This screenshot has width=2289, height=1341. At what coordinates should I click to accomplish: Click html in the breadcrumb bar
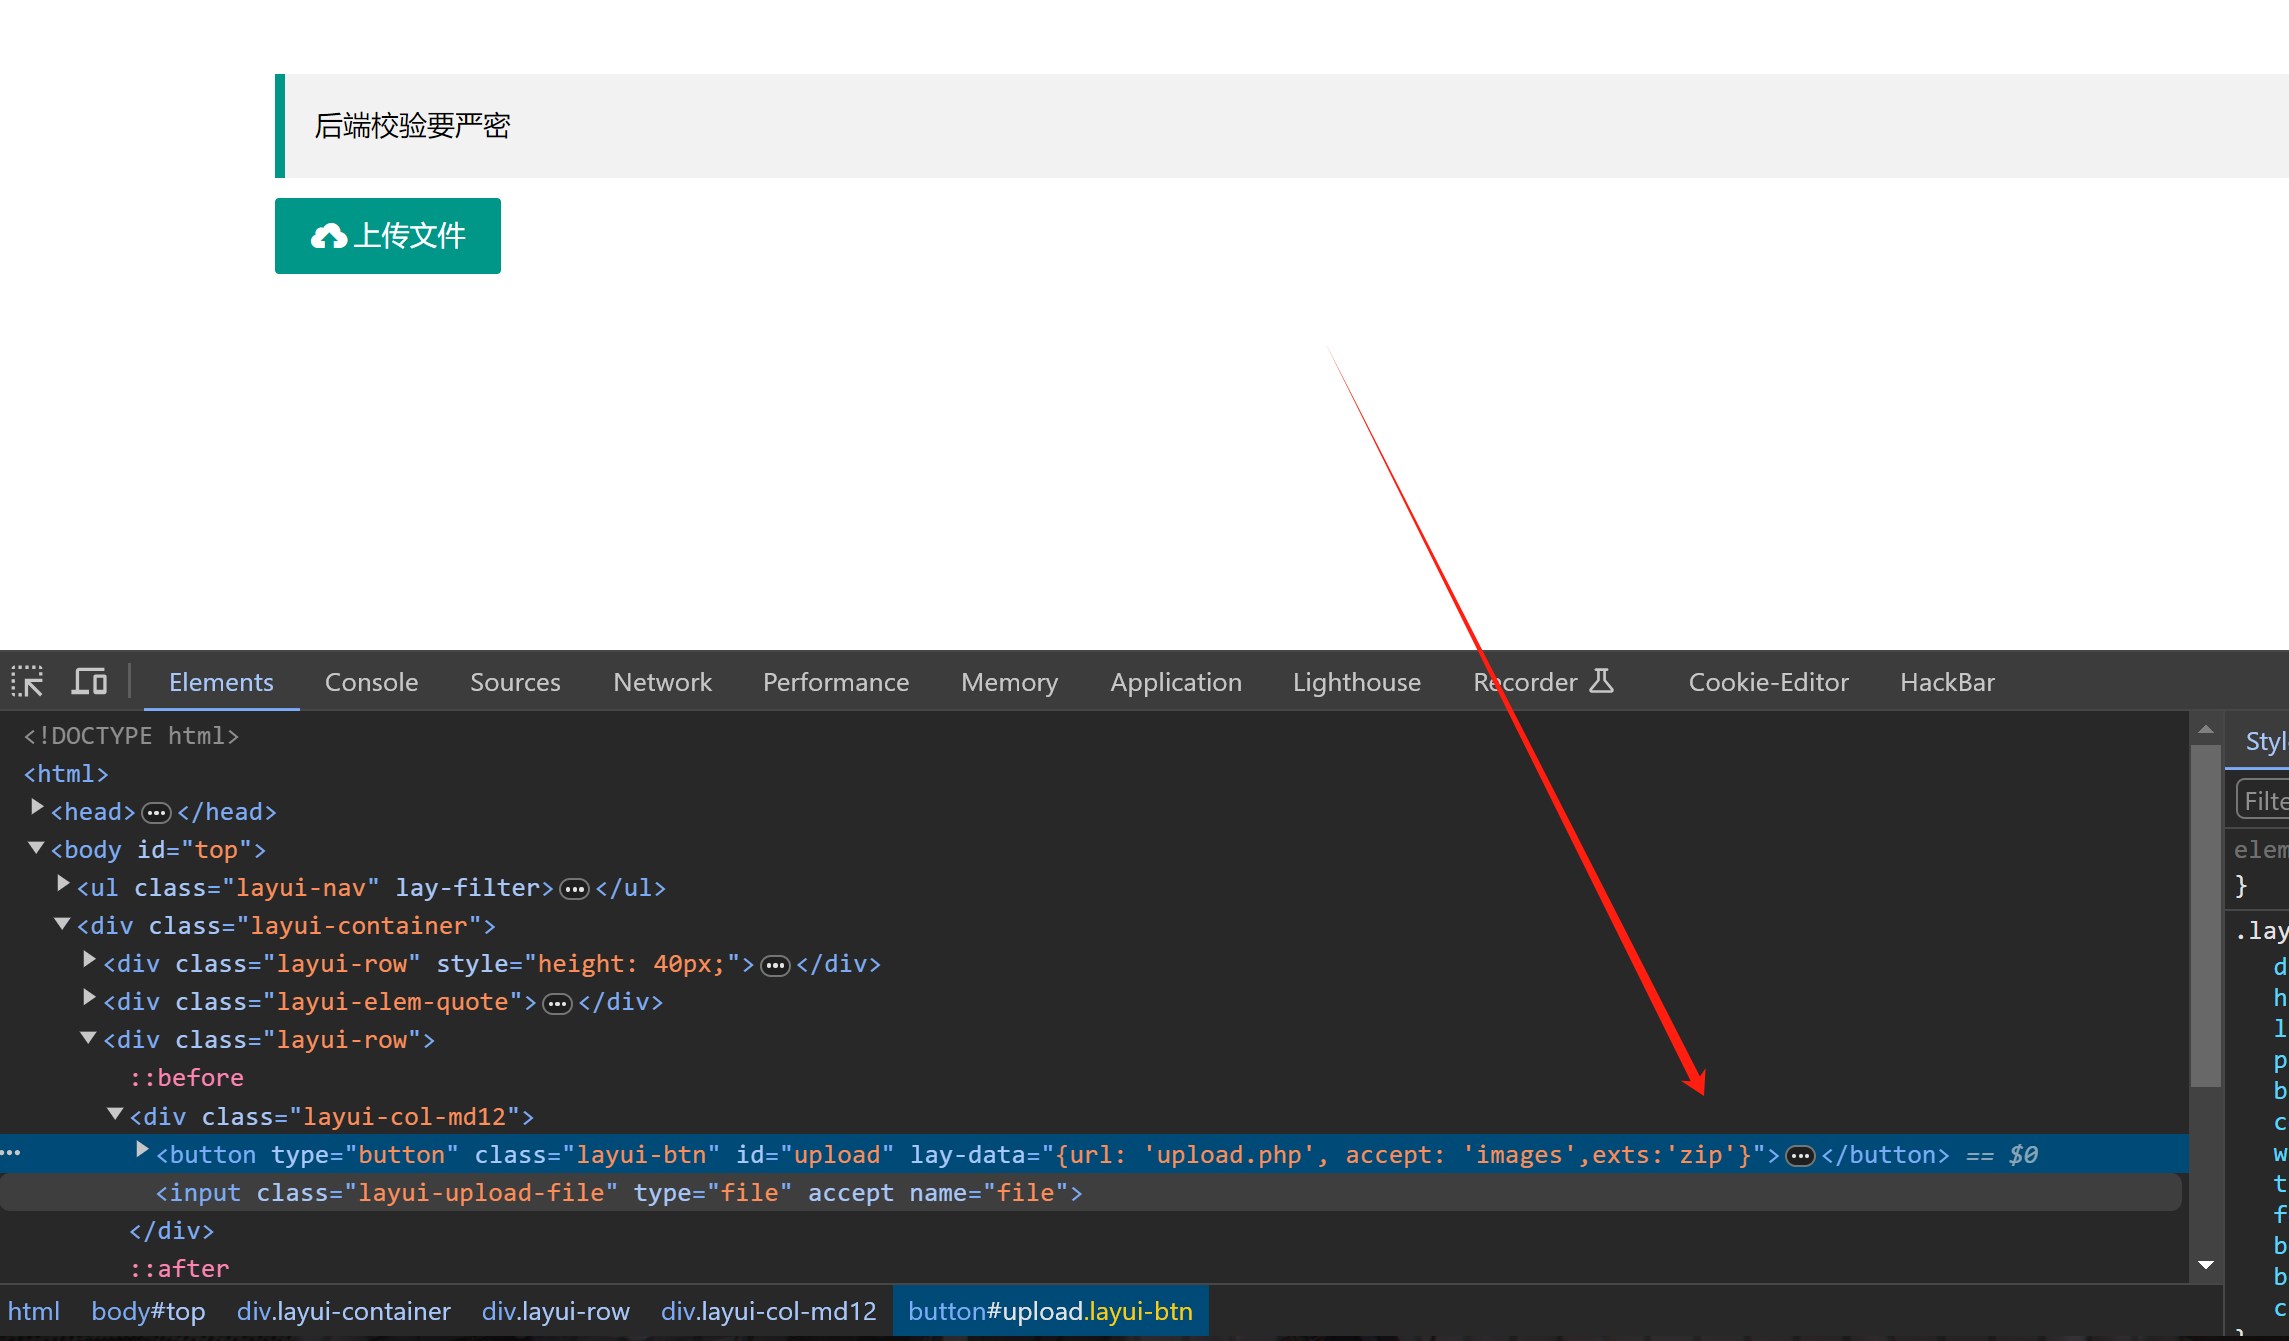point(34,1311)
